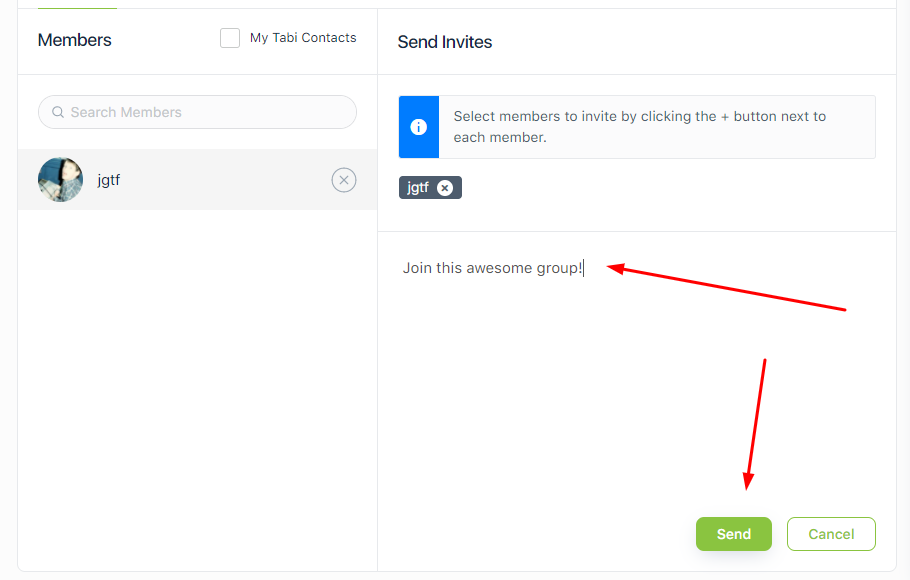Click the My Tabi Contacts label text
910x580 pixels.
[303, 38]
